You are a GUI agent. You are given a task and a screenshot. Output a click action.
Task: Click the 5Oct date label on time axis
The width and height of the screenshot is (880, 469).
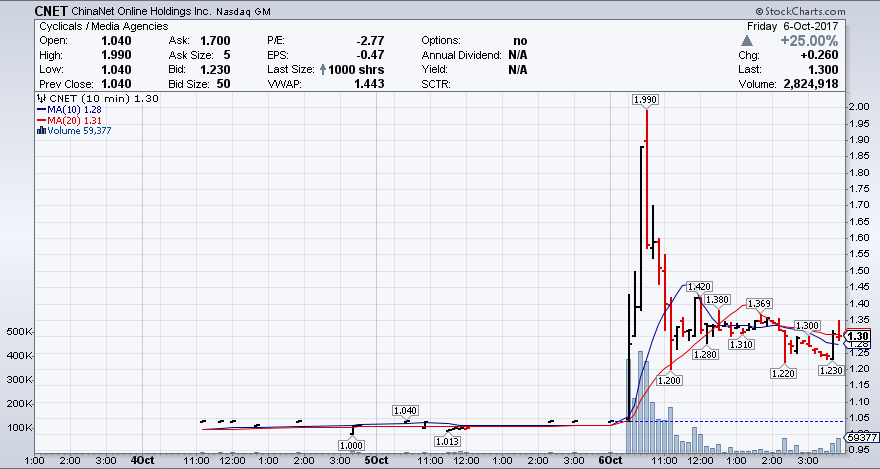tap(374, 461)
